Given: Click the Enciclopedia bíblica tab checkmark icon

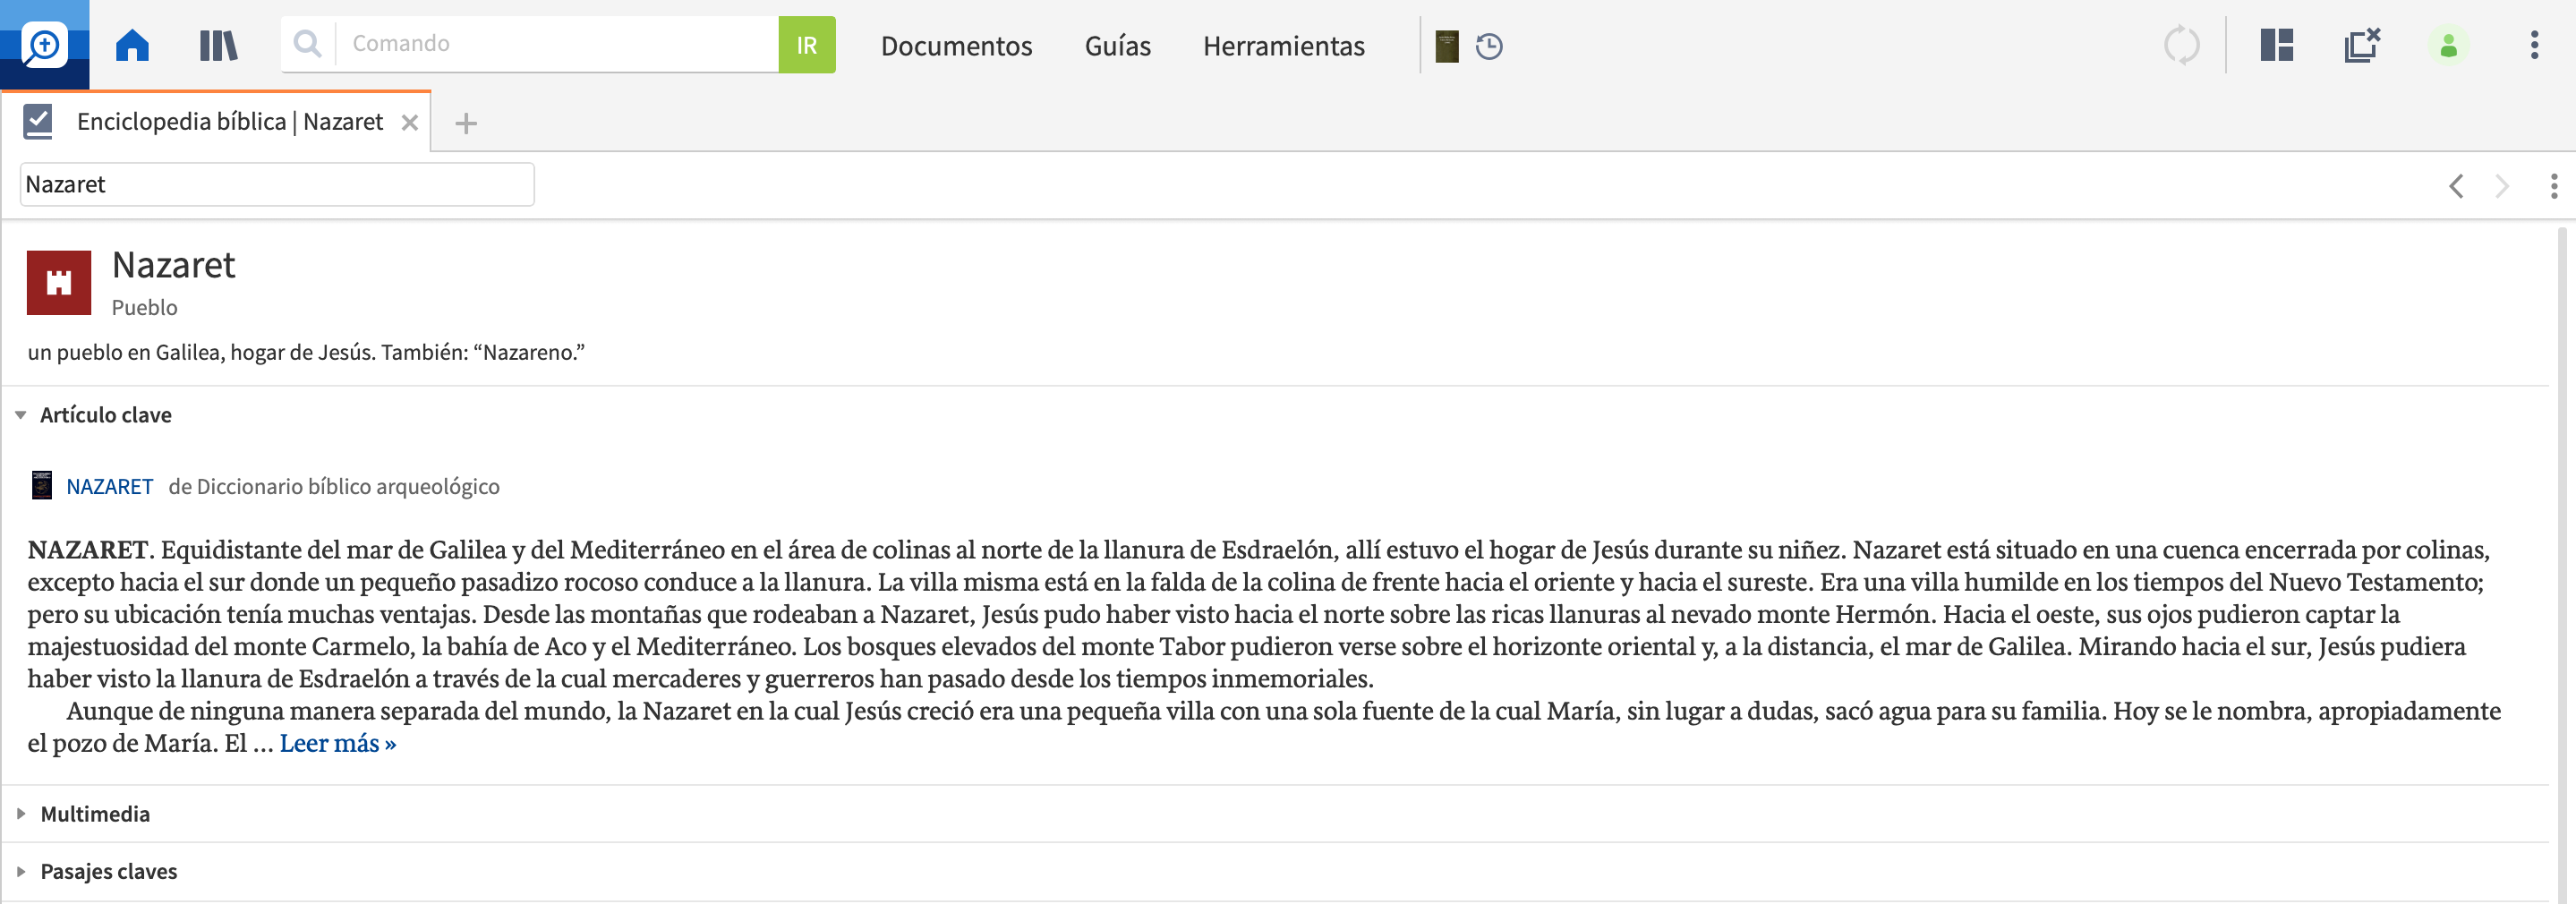Looking at the screenshot, I should point(38,121).
